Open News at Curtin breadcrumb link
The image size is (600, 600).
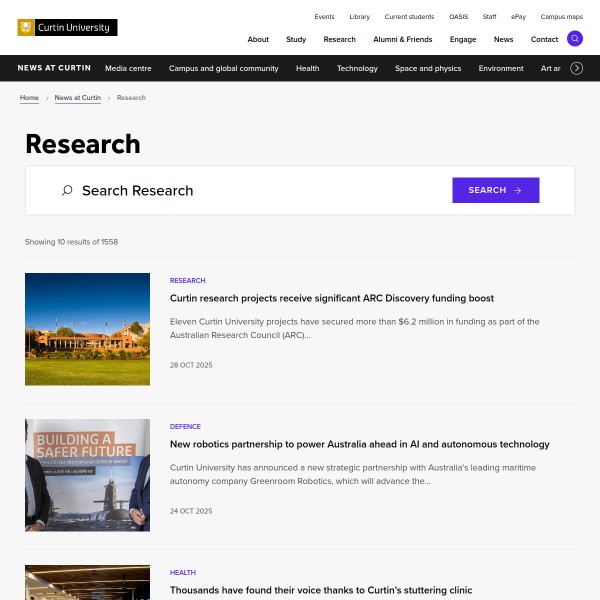(x=78, y=98)
